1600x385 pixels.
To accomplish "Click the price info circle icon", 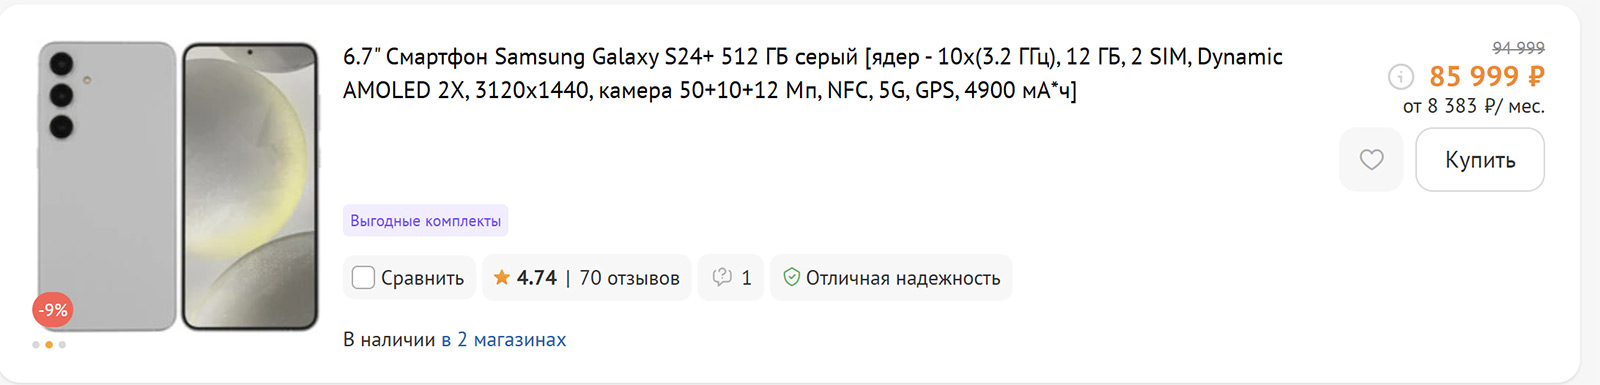I will [x=1401, y=76].
